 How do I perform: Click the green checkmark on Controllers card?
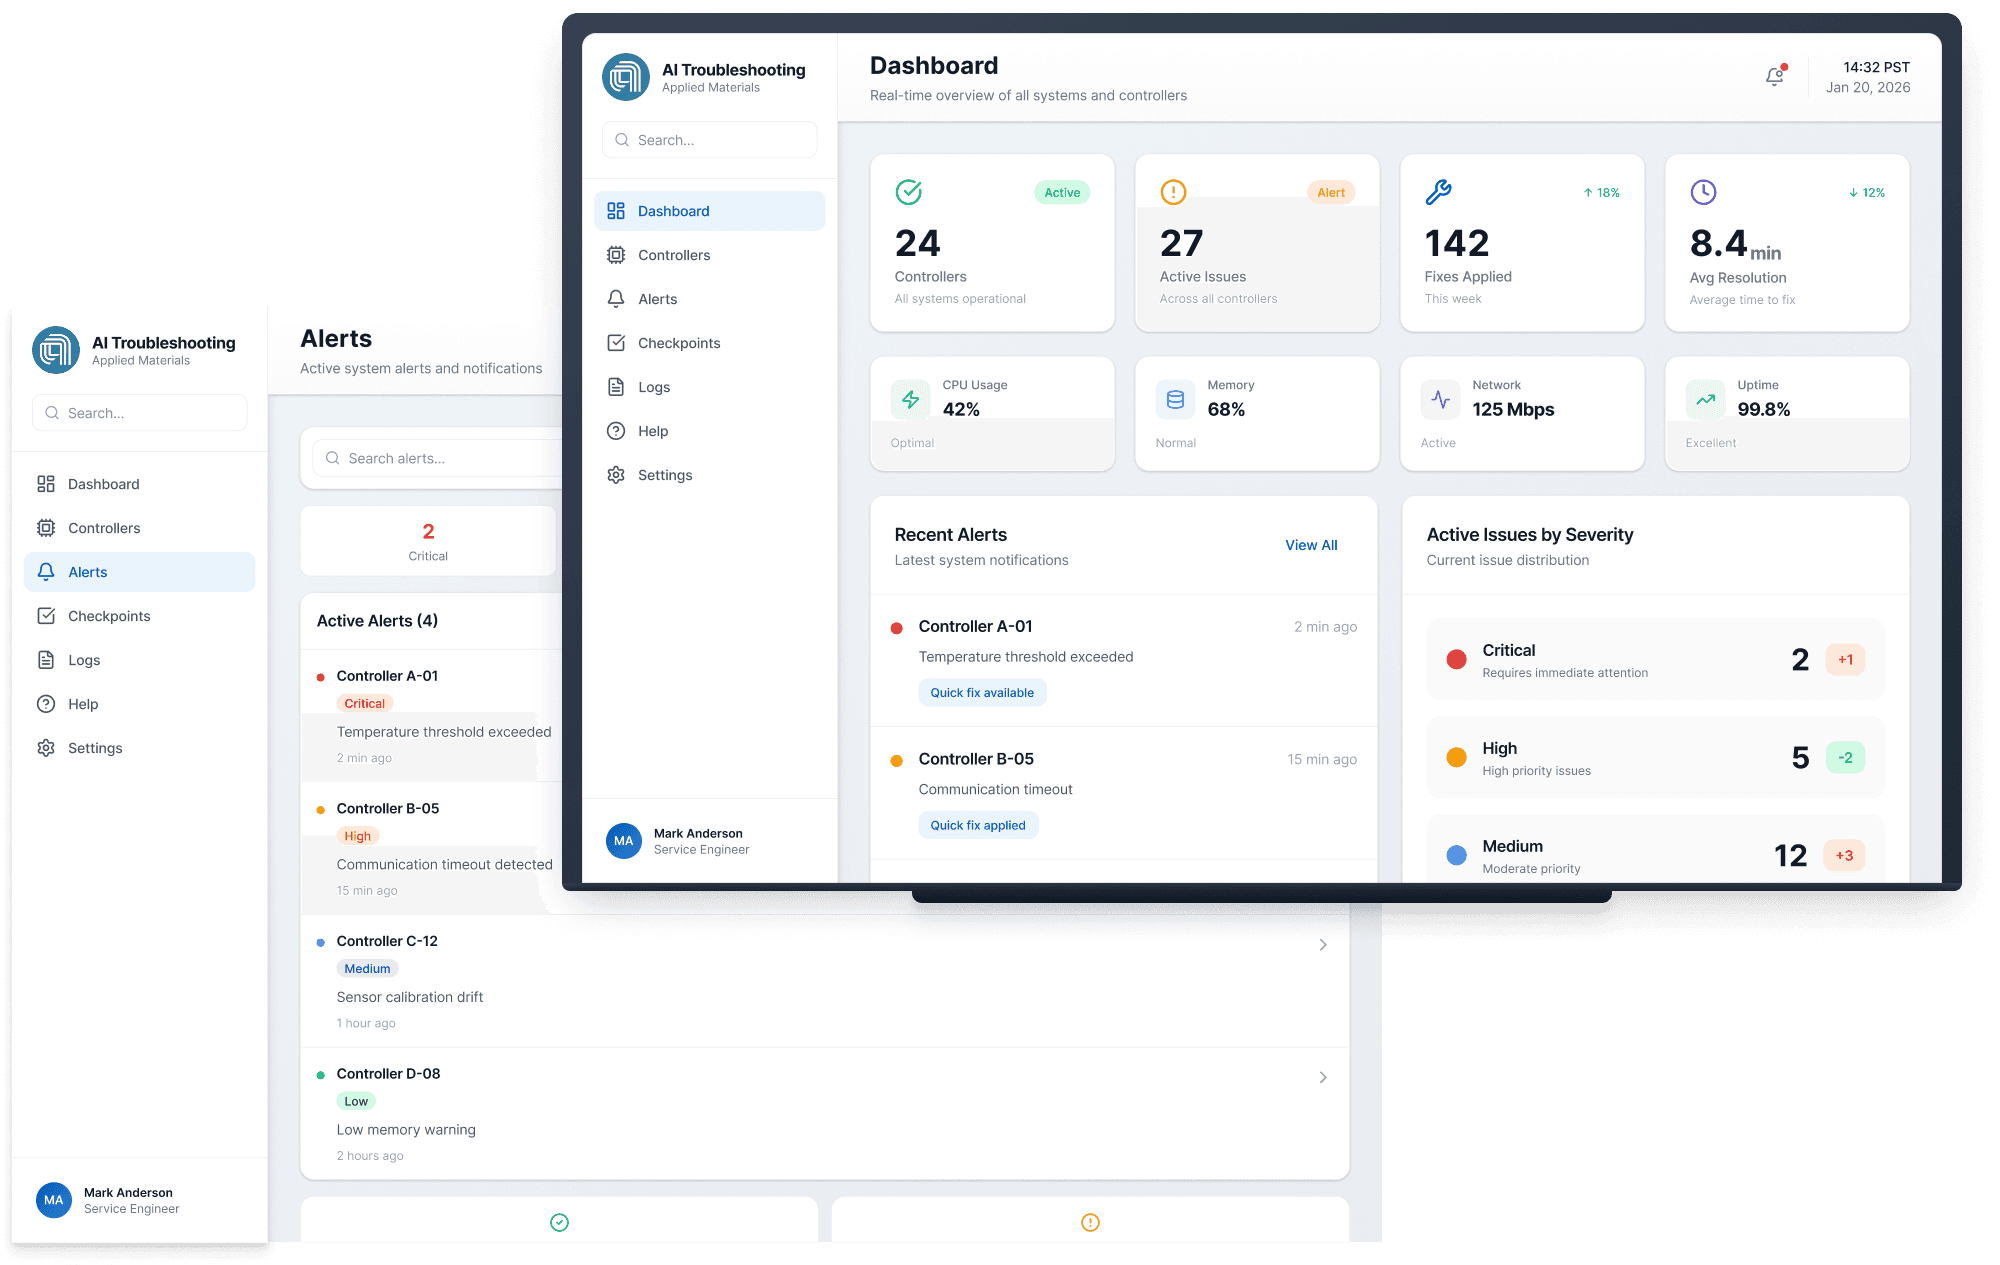(x=908, y=192)
